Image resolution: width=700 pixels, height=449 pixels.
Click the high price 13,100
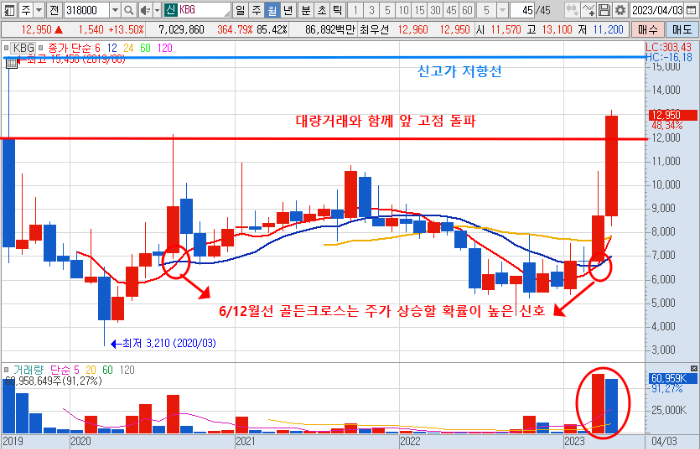[557, 30]
